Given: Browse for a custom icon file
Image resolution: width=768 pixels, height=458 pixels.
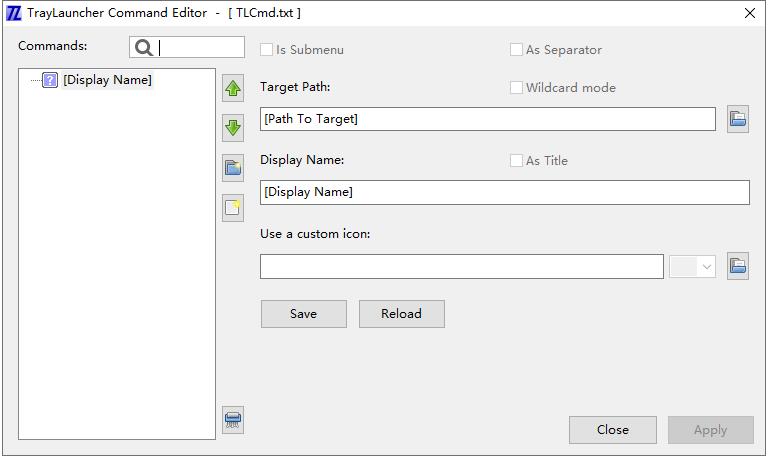Looking at the screenshot, I should (737, 266).
